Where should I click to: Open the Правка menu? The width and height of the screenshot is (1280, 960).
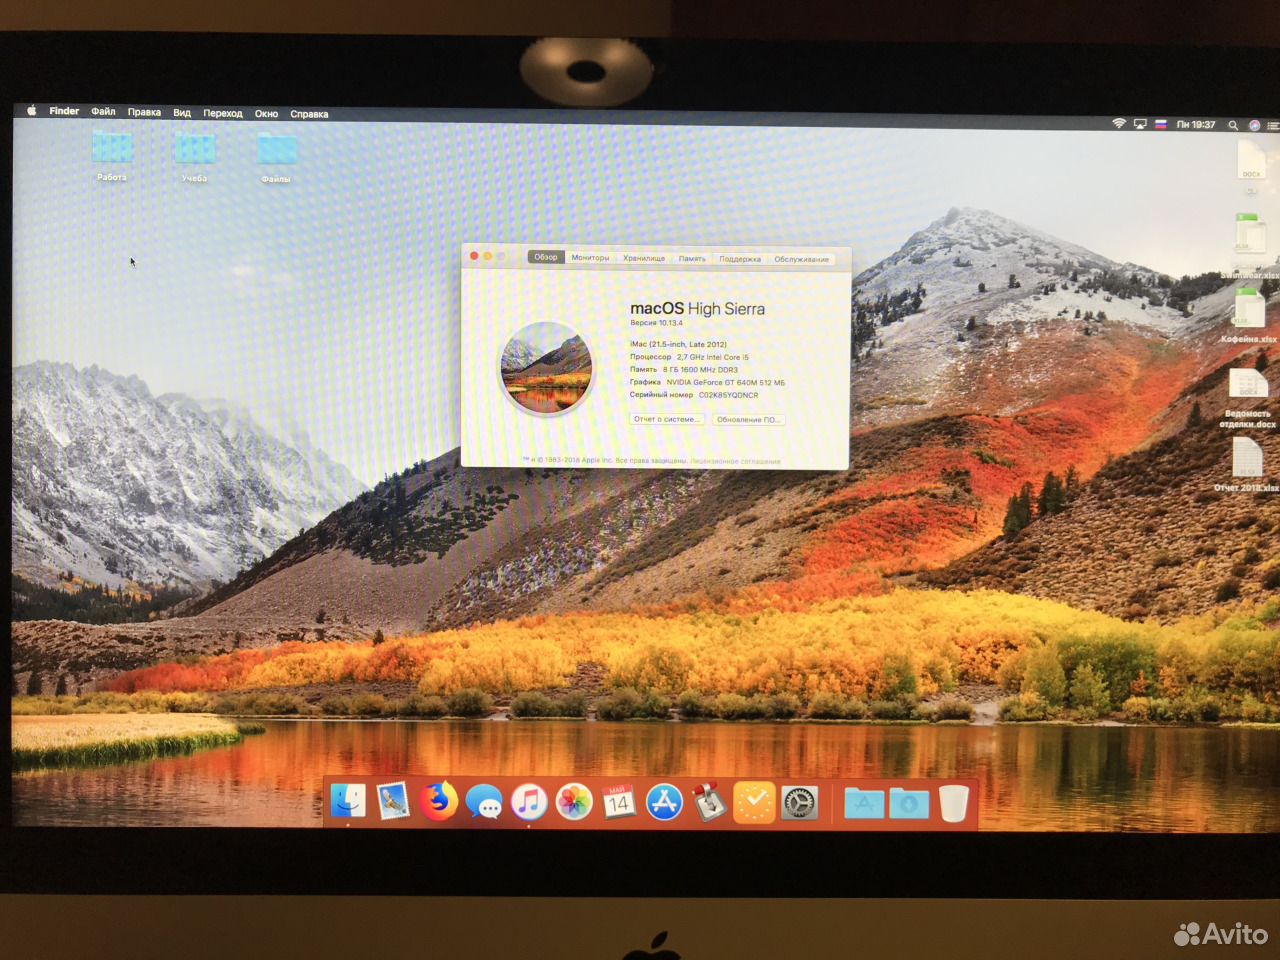click(x=144, y=112)
